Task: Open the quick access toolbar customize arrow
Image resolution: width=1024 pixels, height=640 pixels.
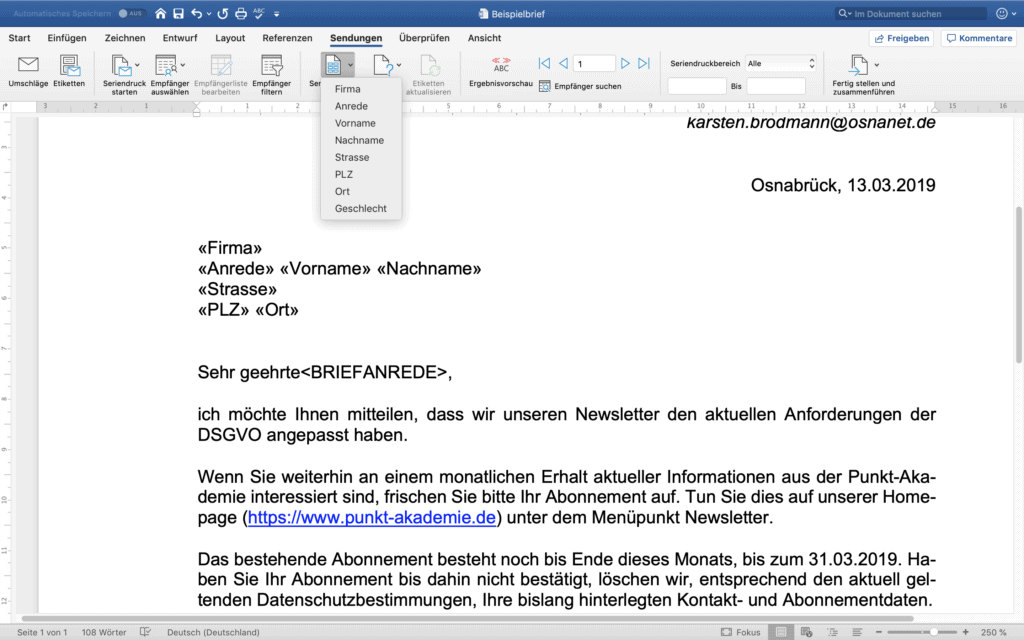Action: pos(276,14)
